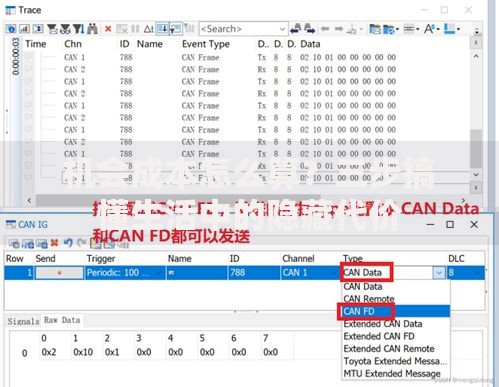Image resolution: width=499 pixels, height=387 pixels.
Task: Click the Time column header in Trace
Action: (x=36, y=44)
